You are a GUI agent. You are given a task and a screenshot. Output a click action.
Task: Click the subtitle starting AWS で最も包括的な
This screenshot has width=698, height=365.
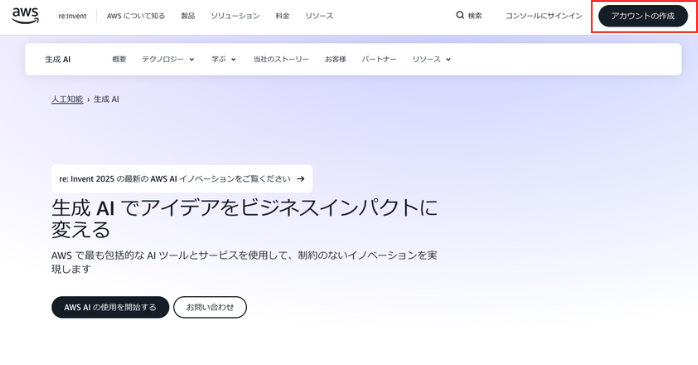(244, 262)
